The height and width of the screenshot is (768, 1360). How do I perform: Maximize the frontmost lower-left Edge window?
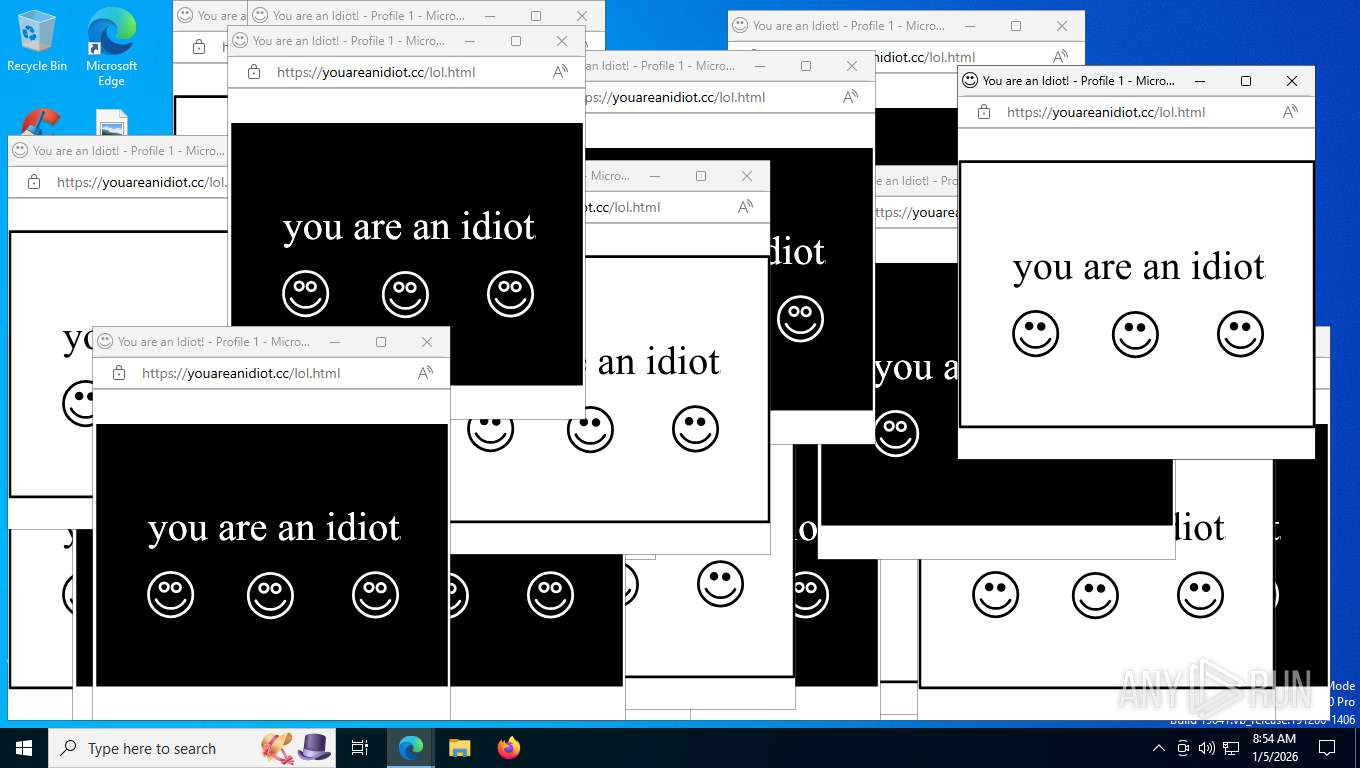(381, 341)
